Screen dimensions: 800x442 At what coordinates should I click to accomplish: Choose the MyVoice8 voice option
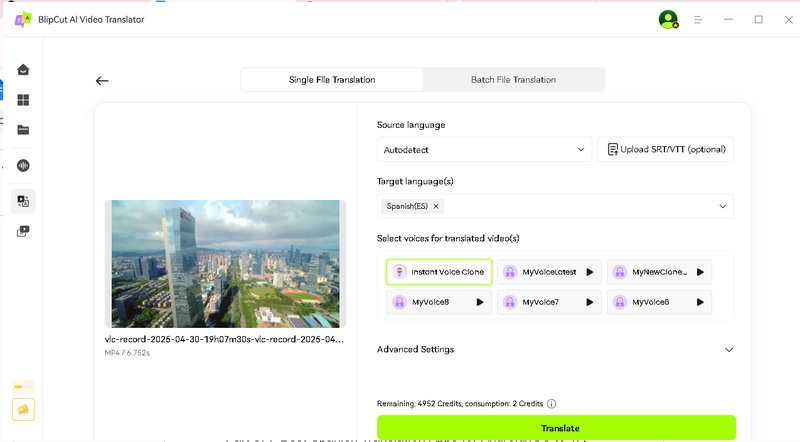(x=439, y=301)
